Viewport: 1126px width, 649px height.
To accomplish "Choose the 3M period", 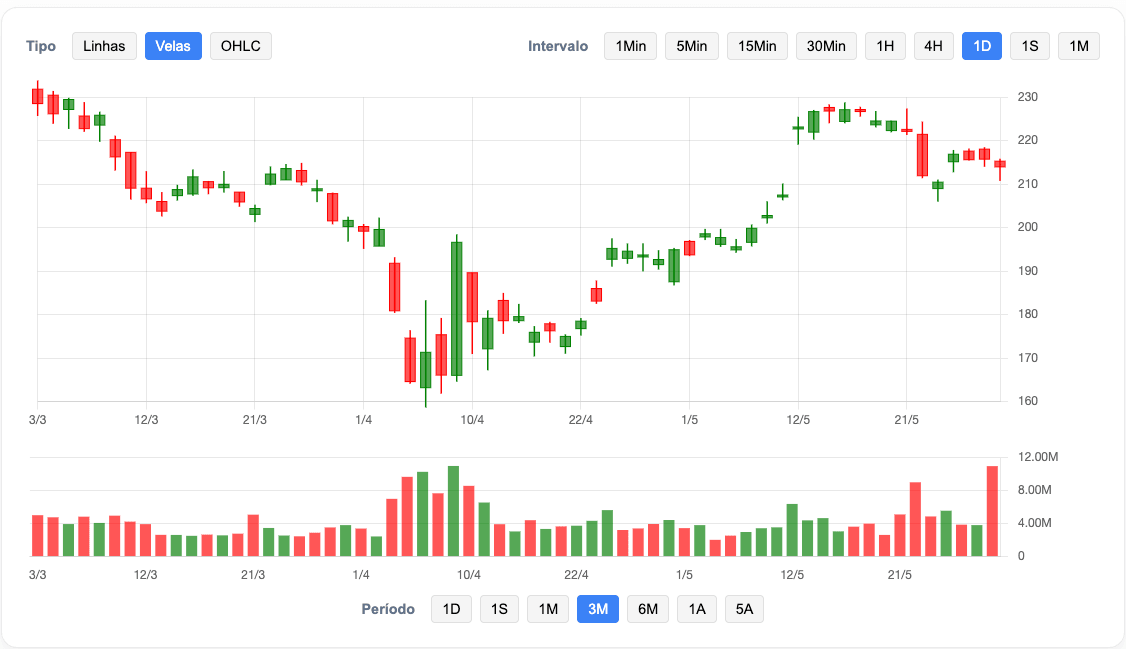I will (x=598, y=609).
